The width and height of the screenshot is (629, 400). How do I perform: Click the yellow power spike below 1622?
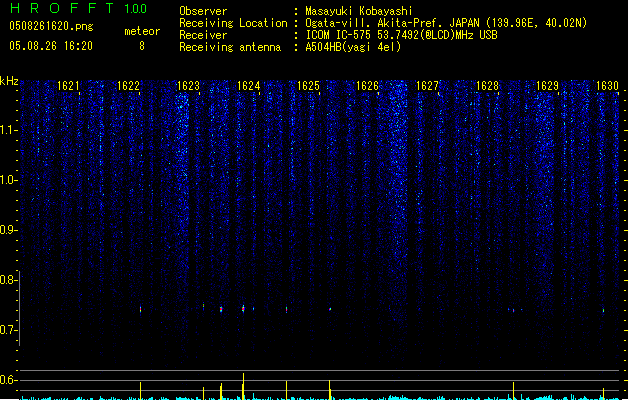(x=140, y=391)
